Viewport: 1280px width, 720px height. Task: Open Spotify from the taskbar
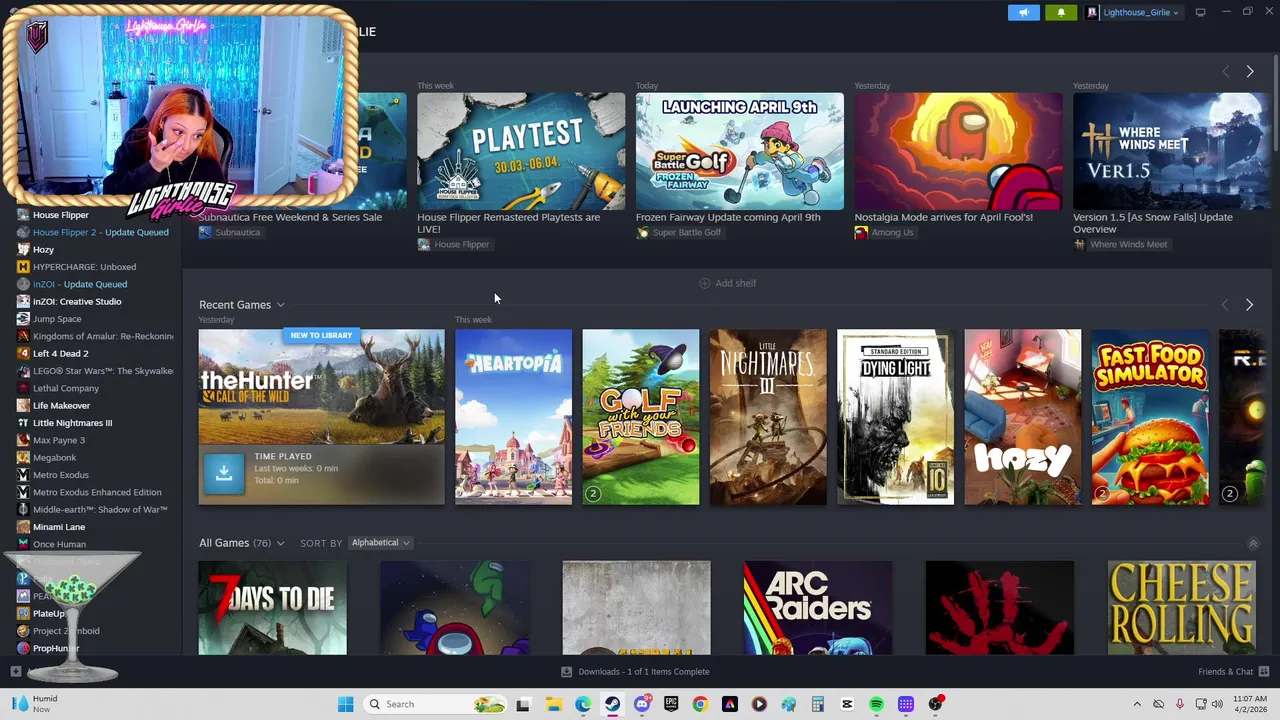point(876,704)
